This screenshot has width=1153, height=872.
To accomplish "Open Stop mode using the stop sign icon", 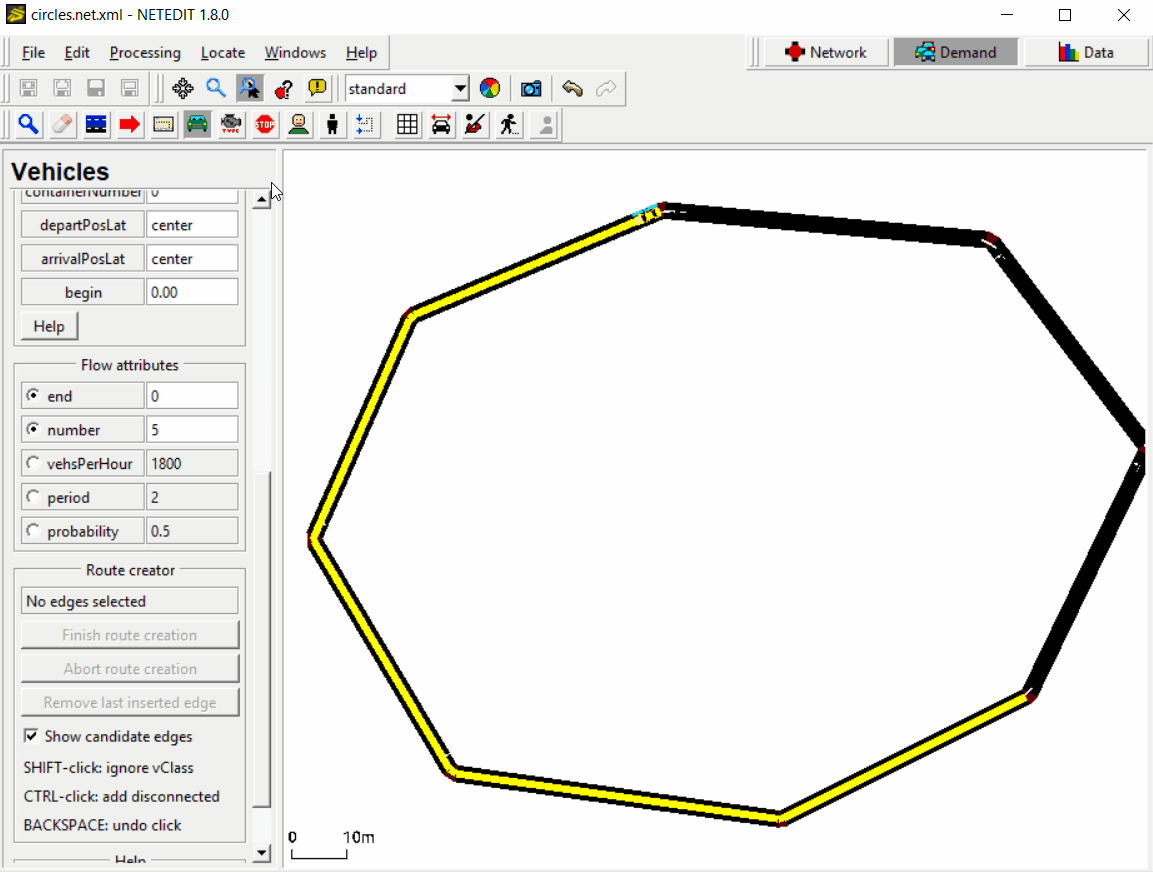I will tap(264, 124).
